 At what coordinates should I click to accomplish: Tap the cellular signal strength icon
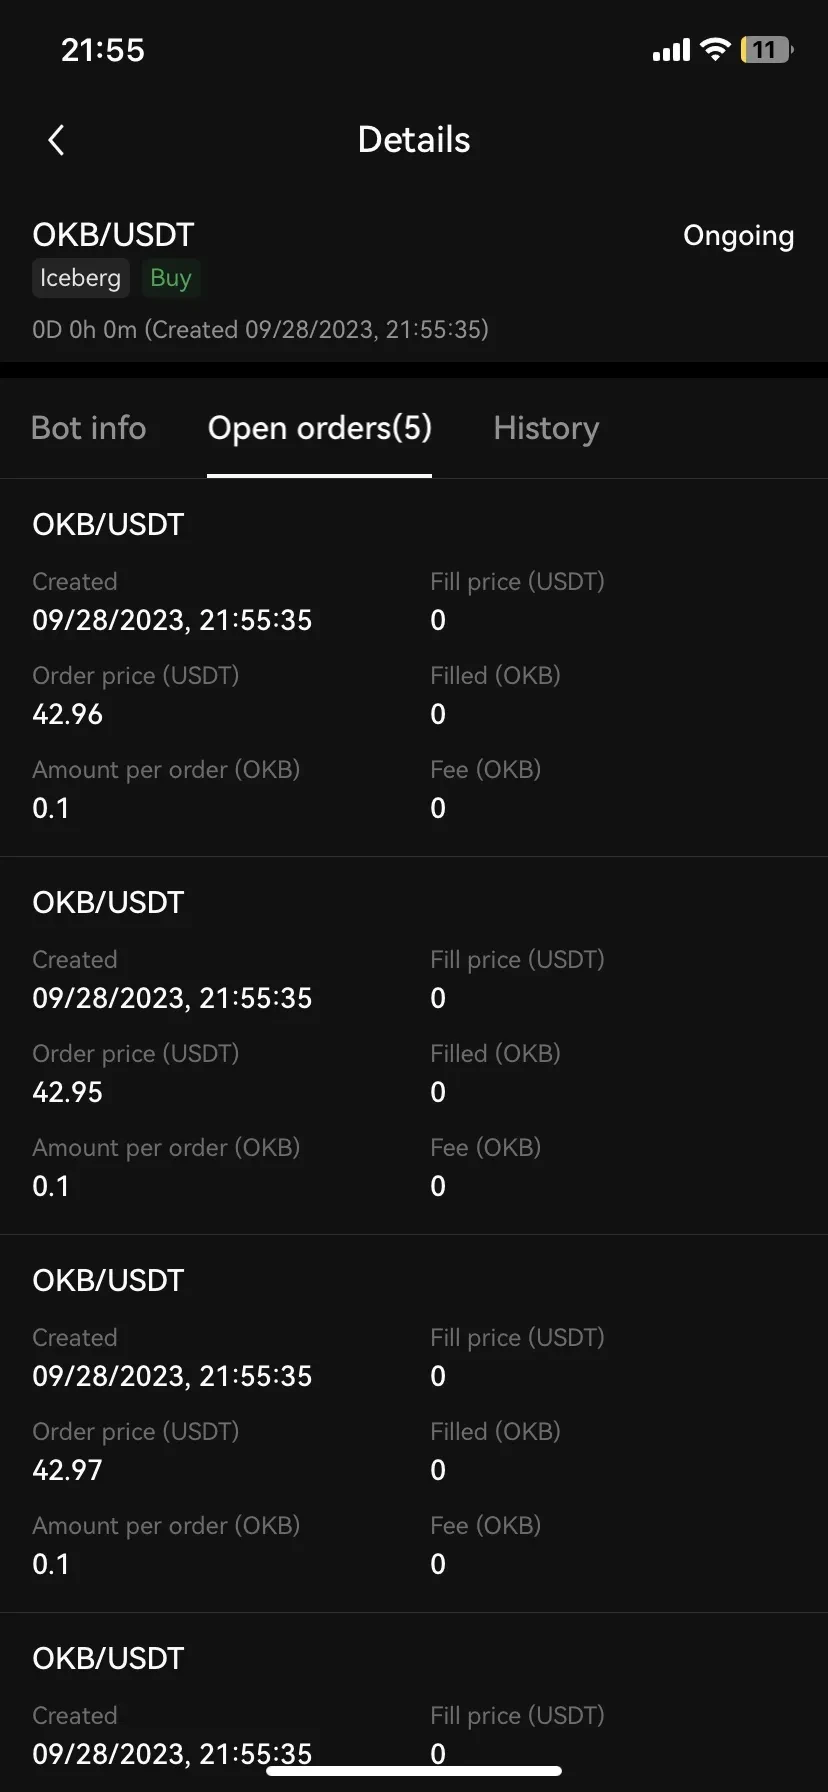click(x=670, y=50)
